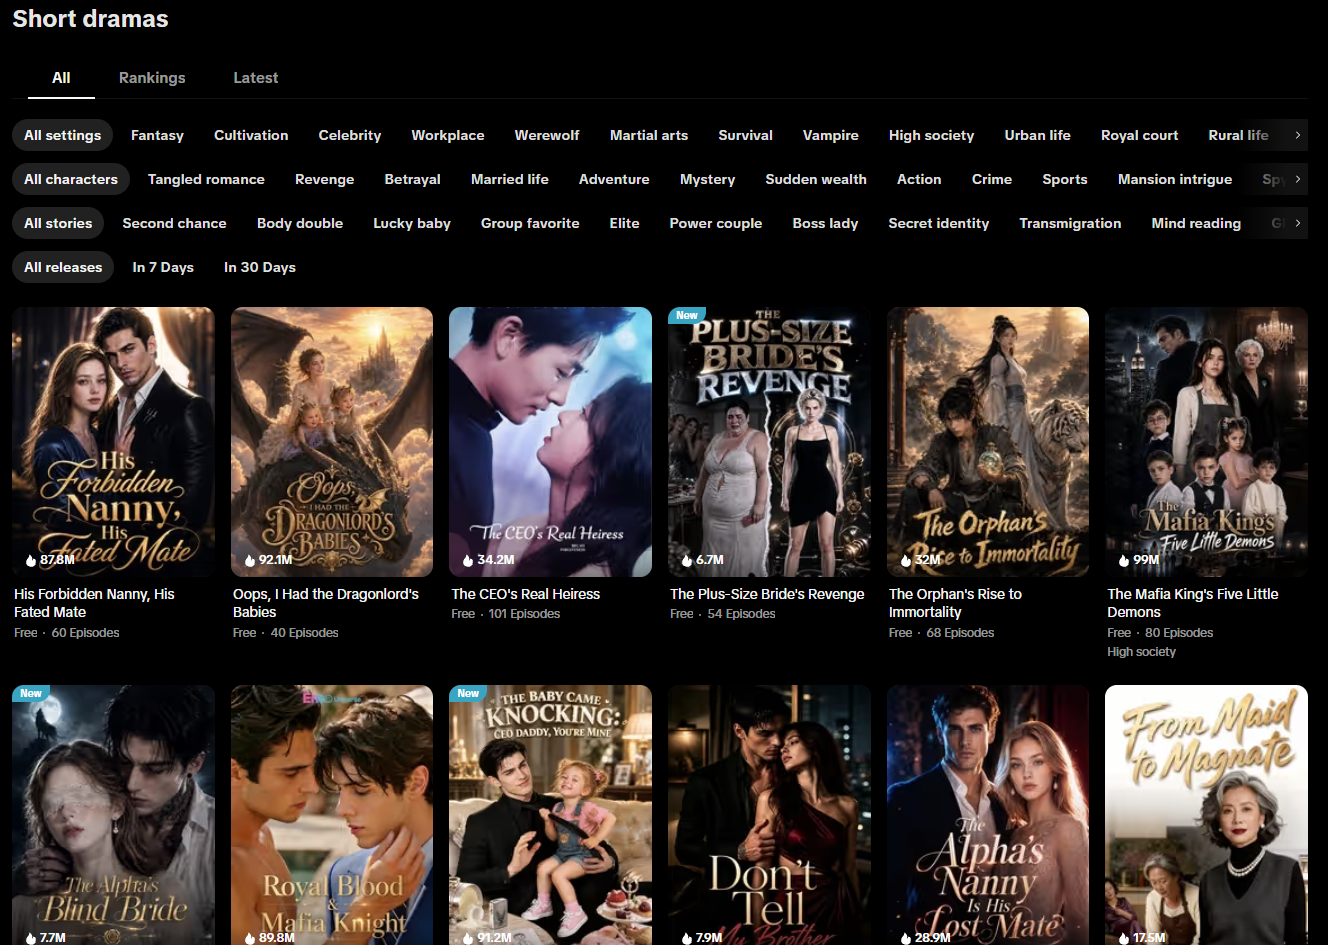Switch to the All tab
This screenshot has height=945, width=1328.
tap(61, 78)
